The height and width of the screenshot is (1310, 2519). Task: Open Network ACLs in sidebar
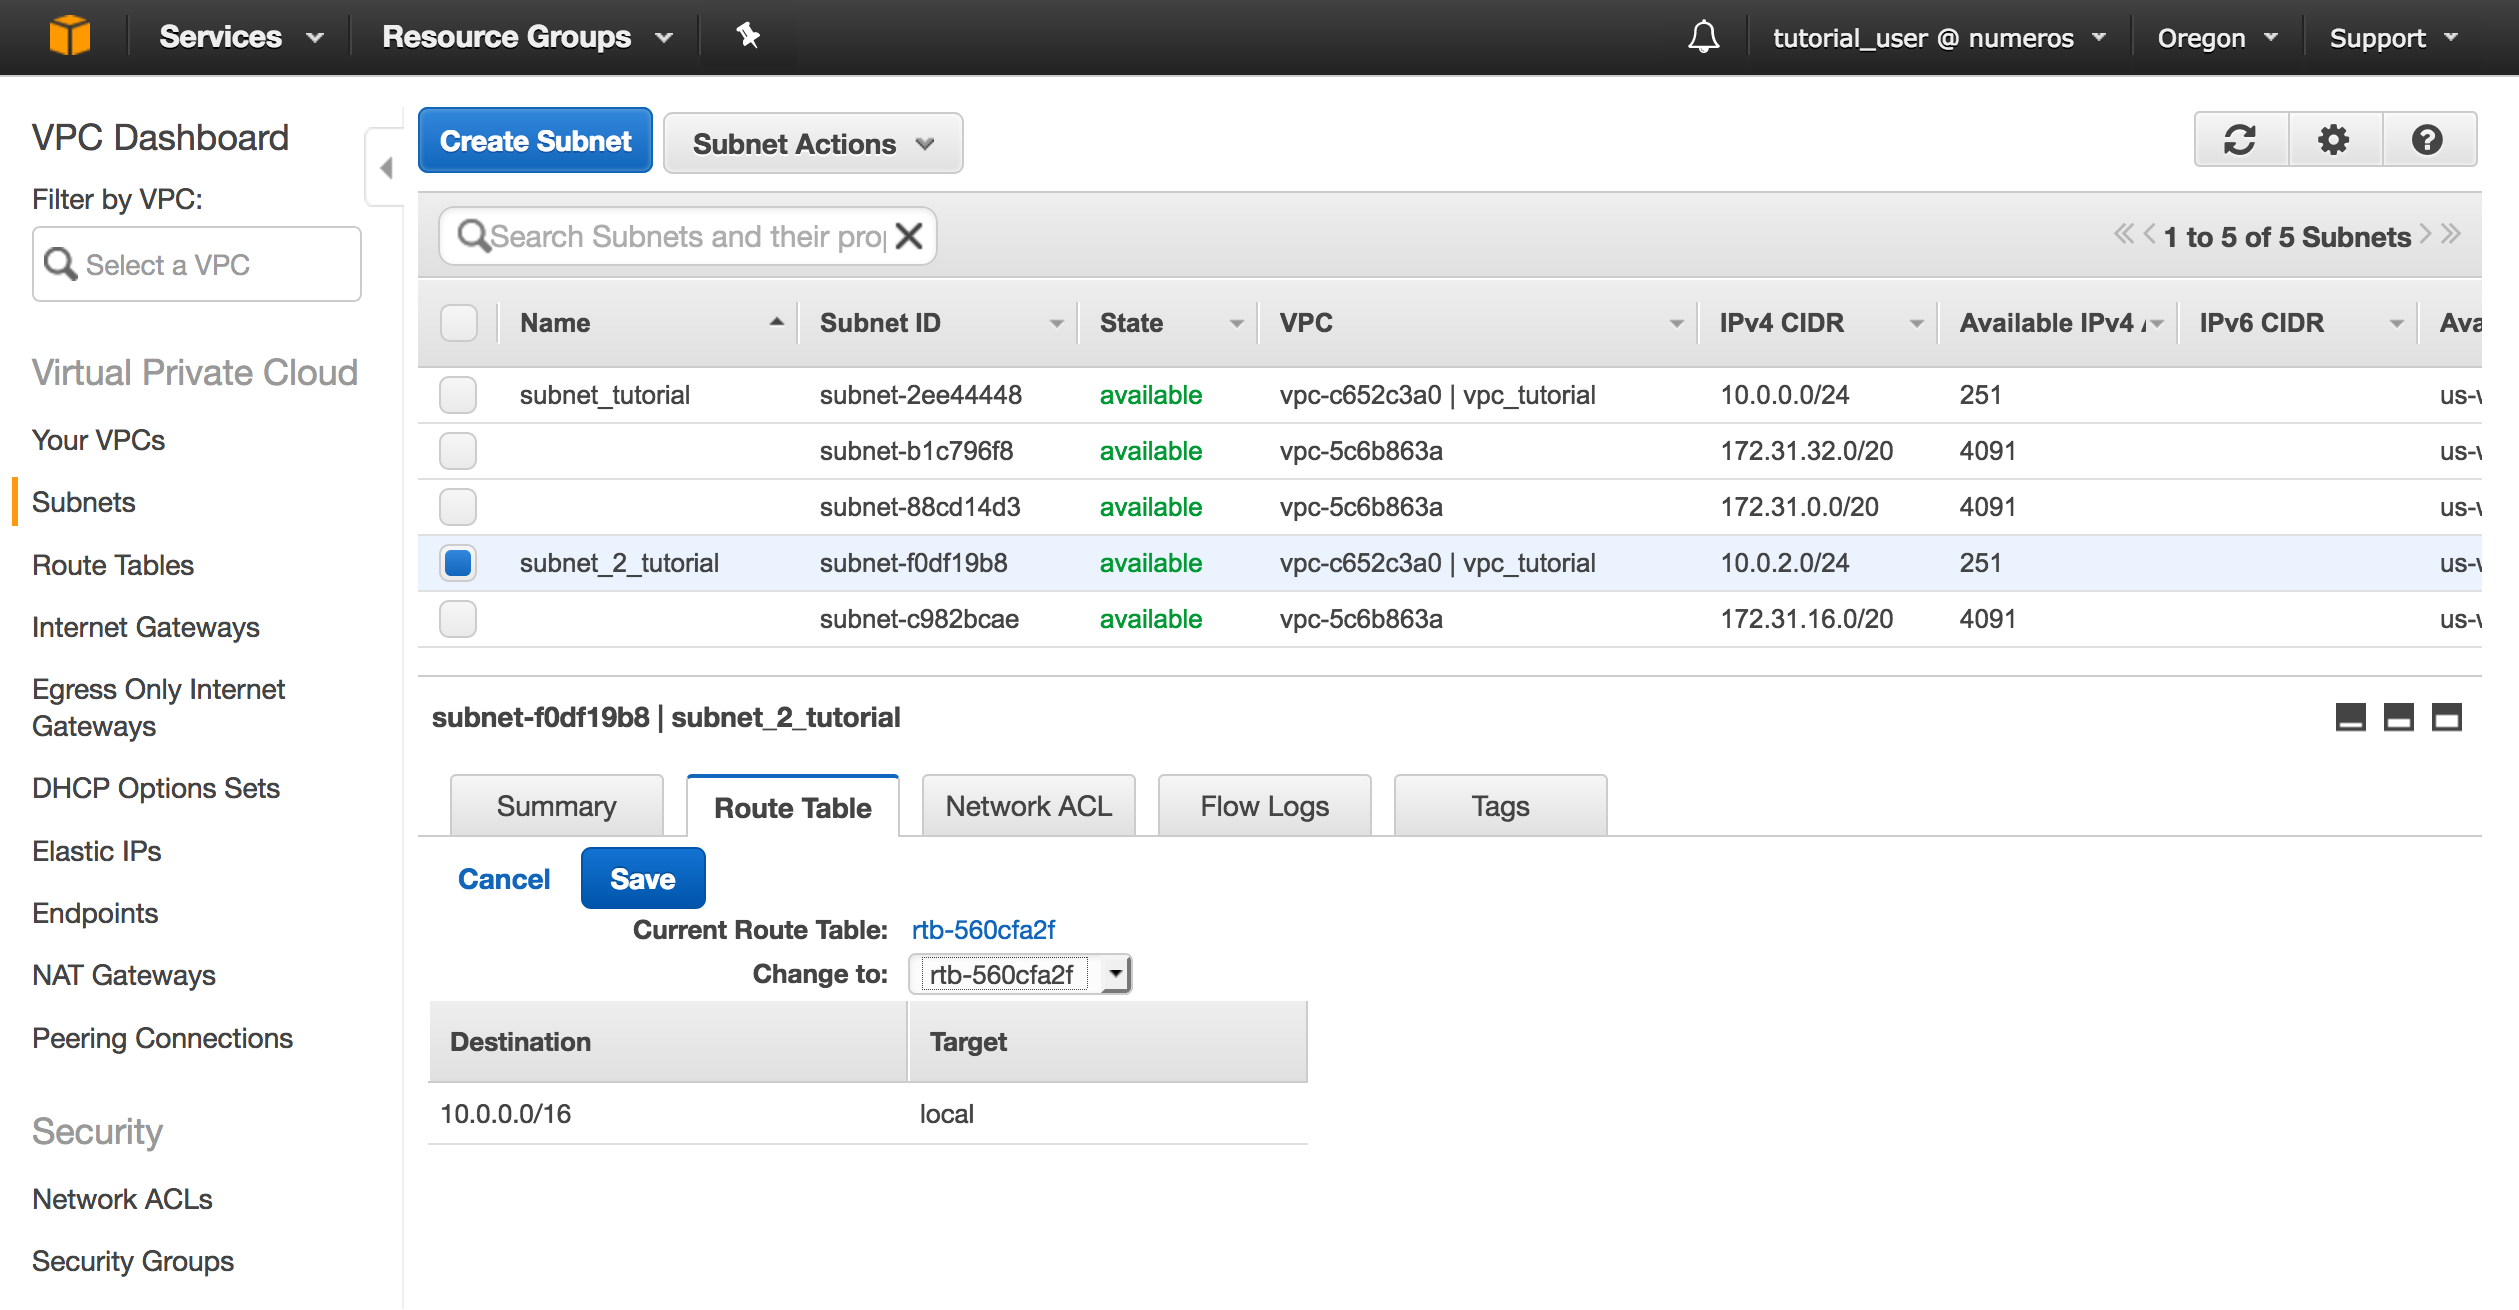[x=122, y=1199]
